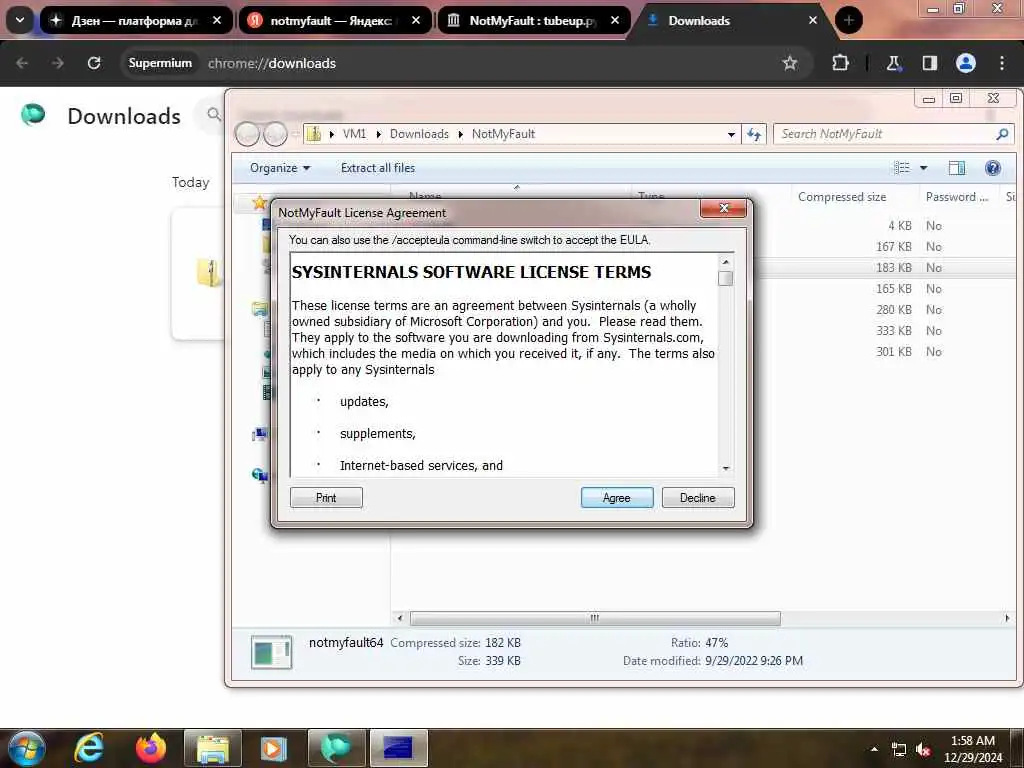Decline the NotMyFault license agreement
The width and height of the screenshot is (1024, 768).
pyautogui.click(x=697, y=498)
